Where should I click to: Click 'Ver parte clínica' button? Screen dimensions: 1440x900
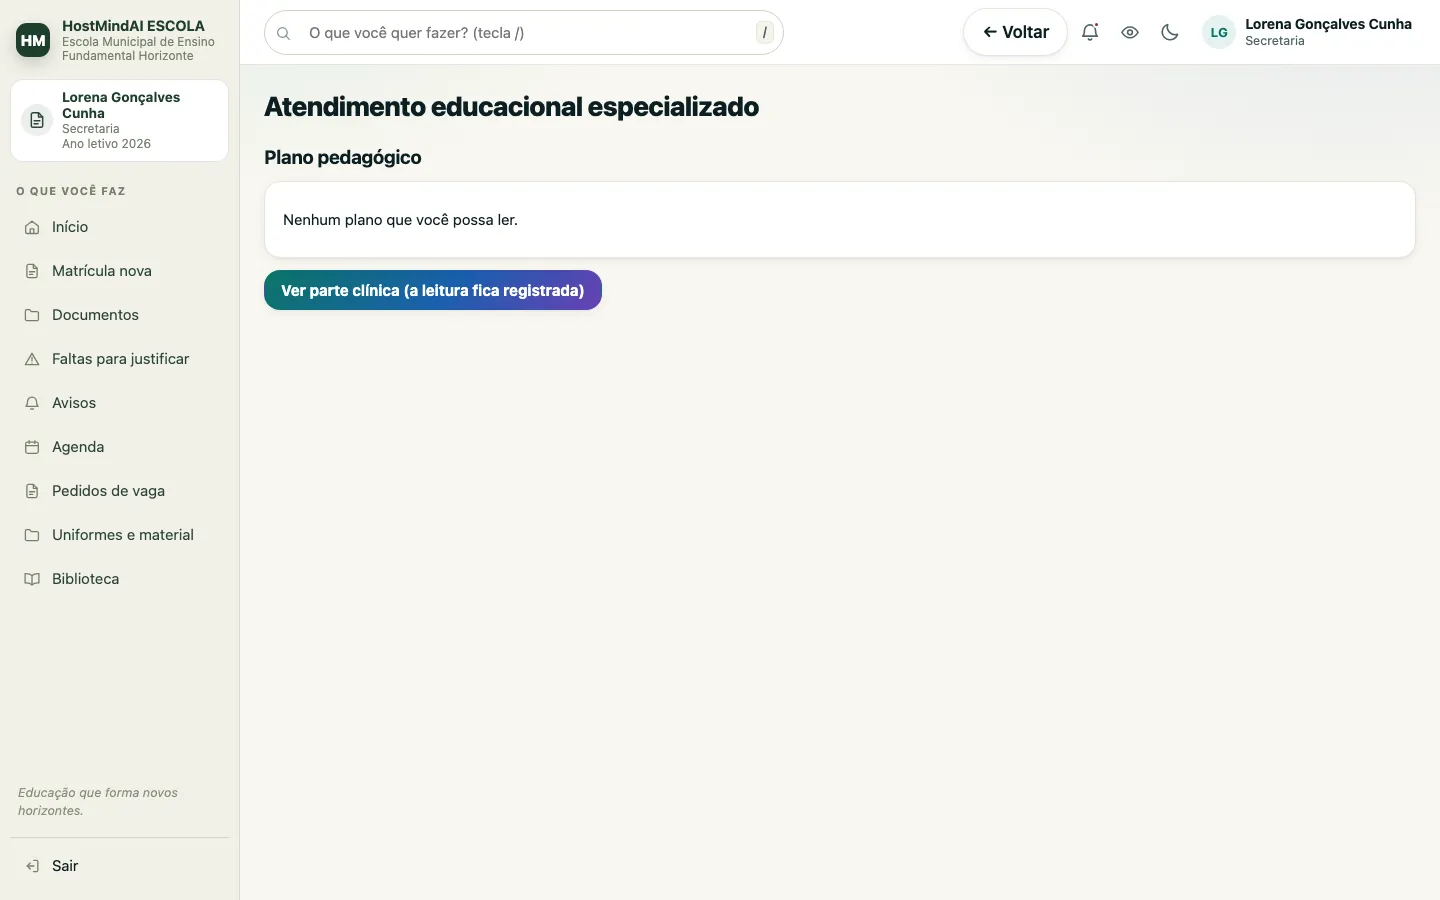(433, 290)
